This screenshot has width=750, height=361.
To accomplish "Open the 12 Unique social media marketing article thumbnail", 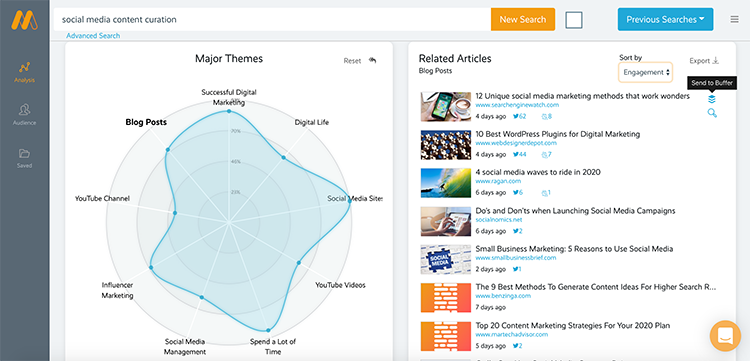I will [446, 107].
